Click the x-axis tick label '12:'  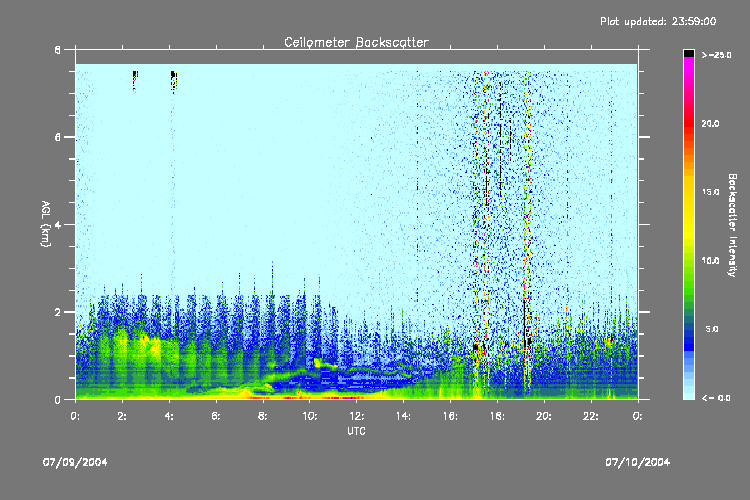click(x=356, y=416)
